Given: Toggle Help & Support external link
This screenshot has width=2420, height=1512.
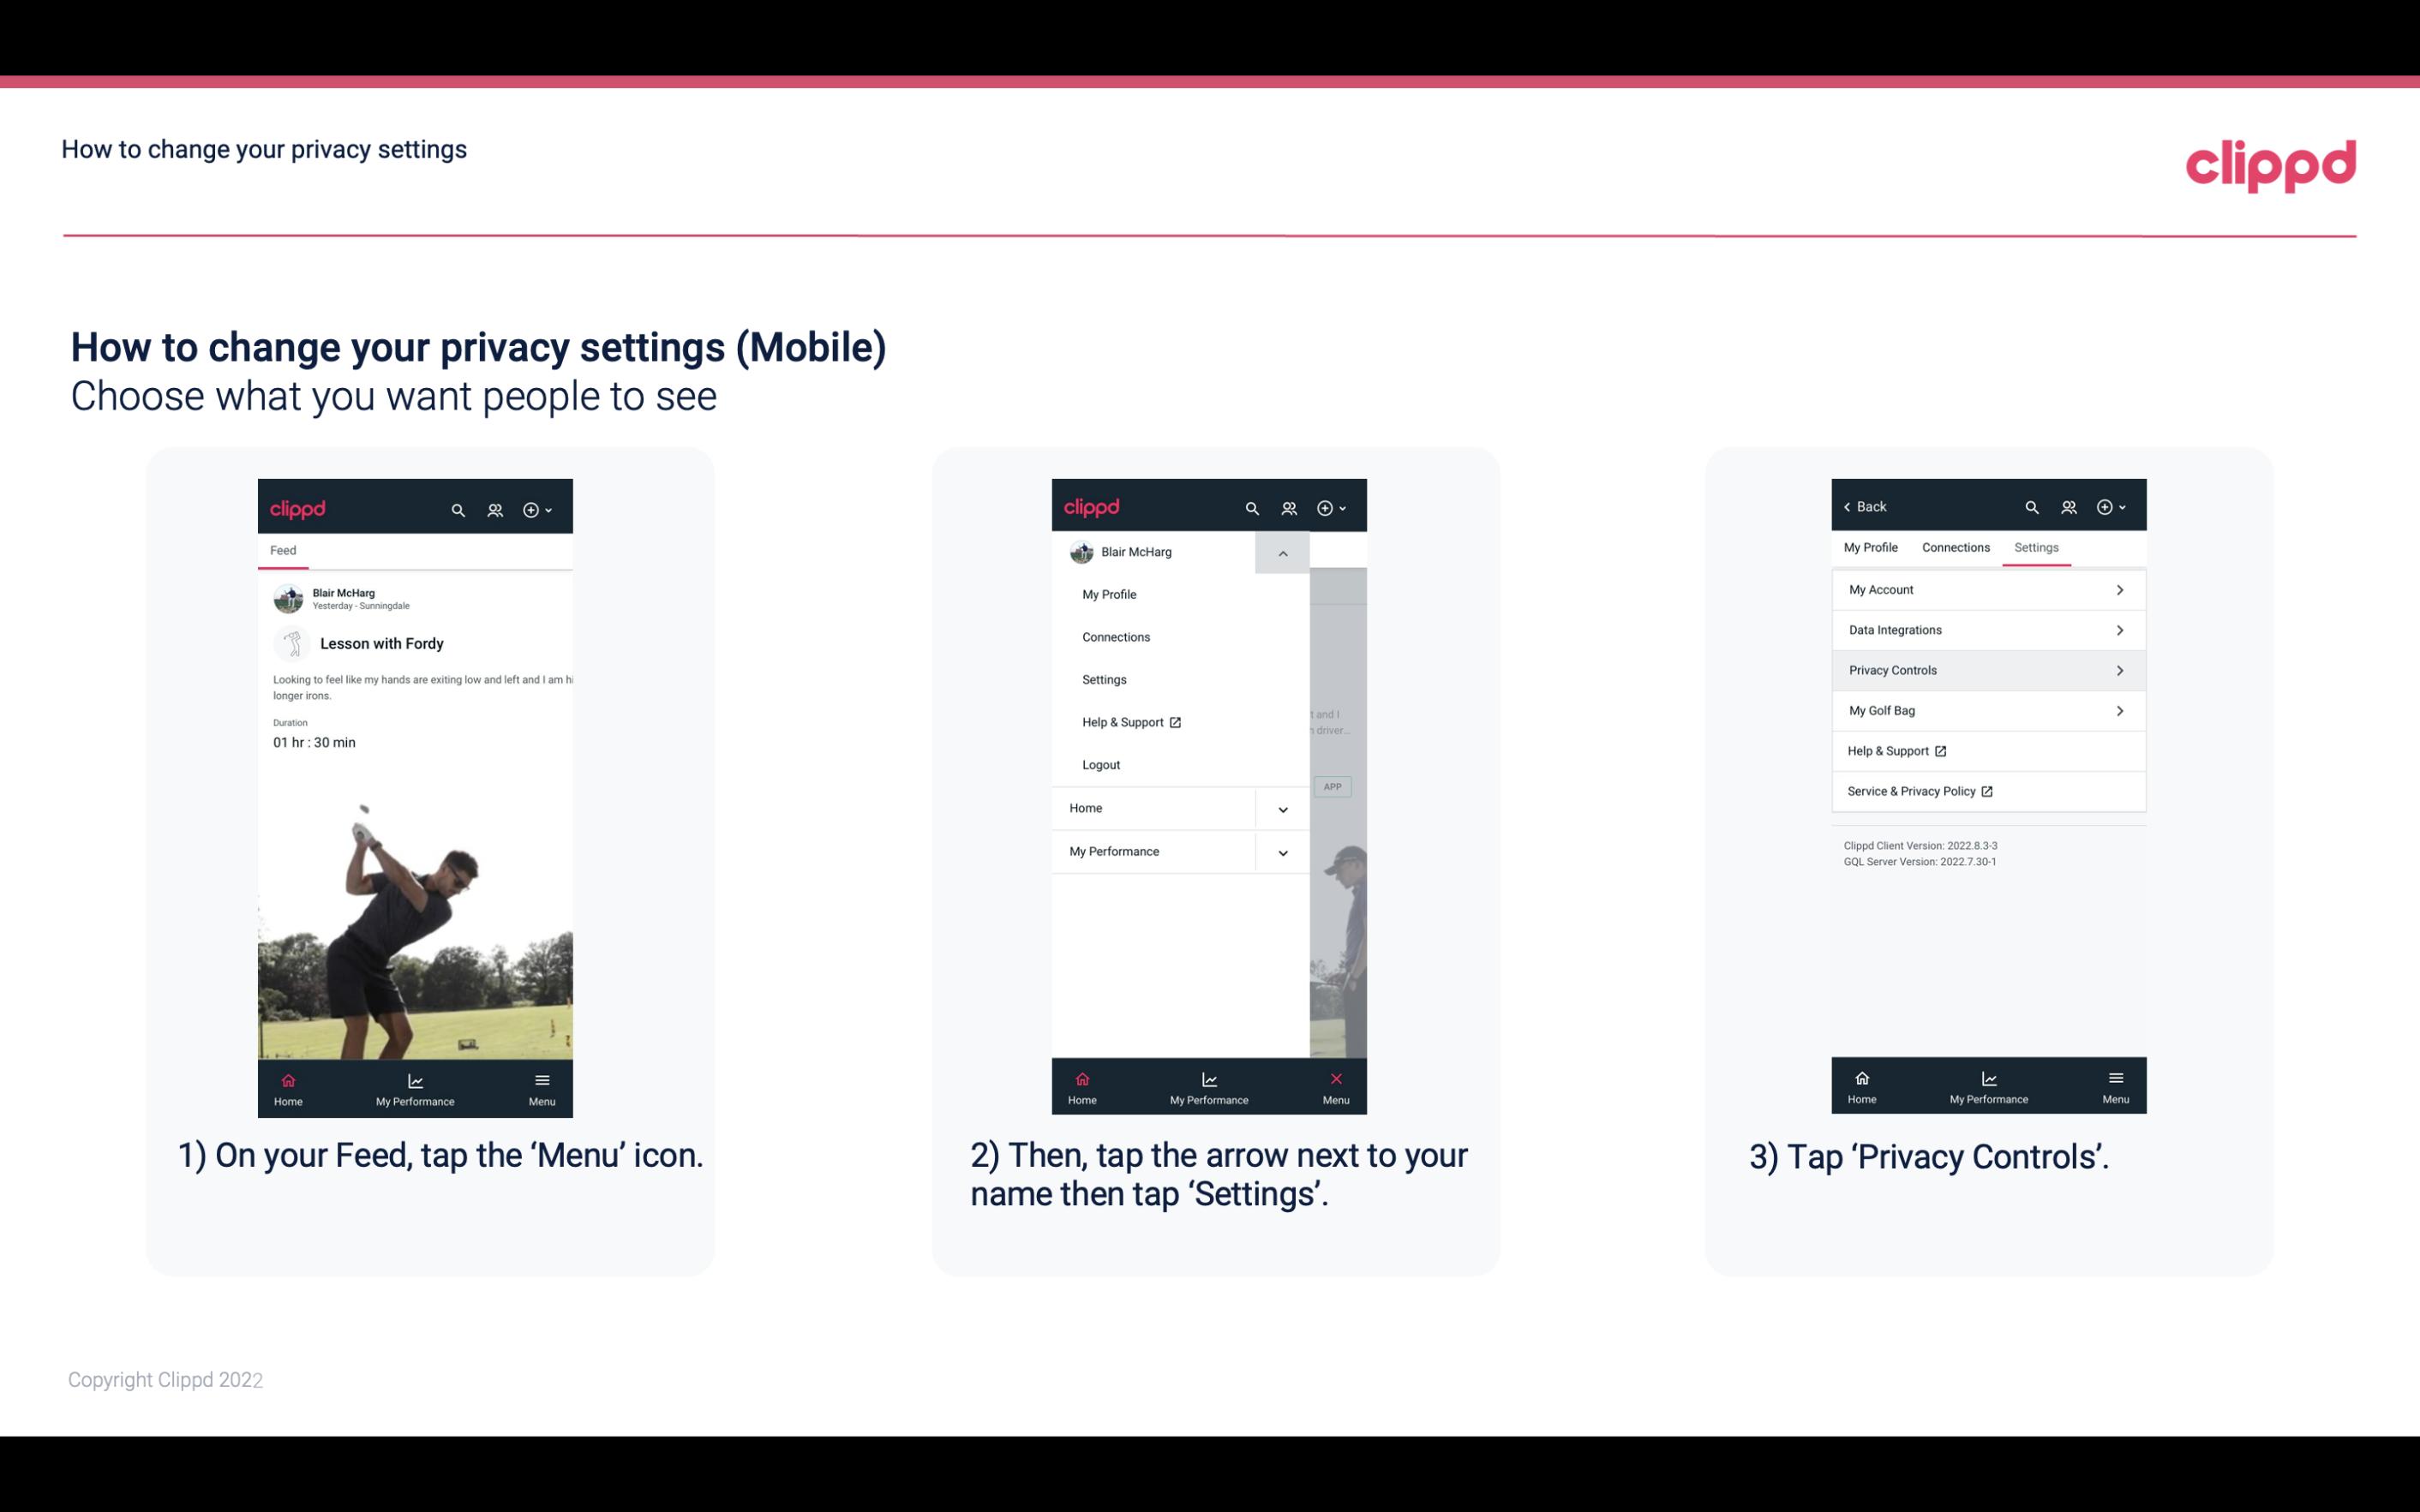Looking at the screenshot, I should click(x=1986, y=750).
